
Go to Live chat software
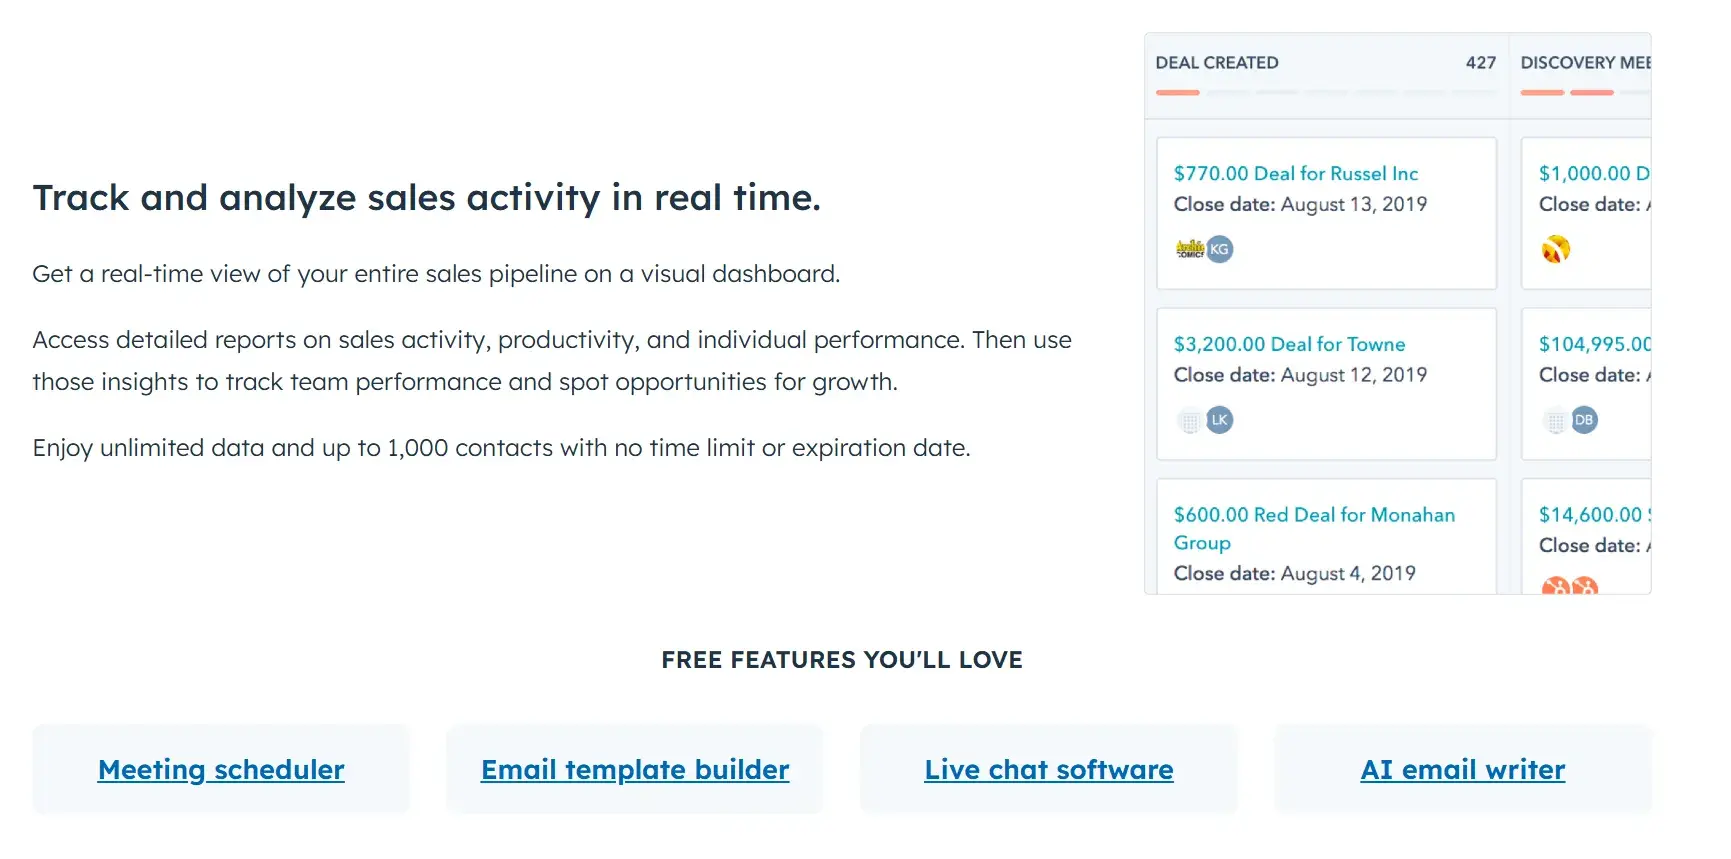click(x=1049, y=770)
